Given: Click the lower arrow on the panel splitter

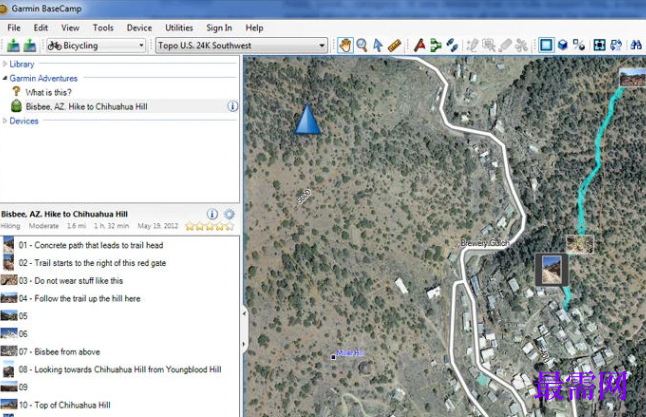Looking at the screenshot, I should 244,344.
